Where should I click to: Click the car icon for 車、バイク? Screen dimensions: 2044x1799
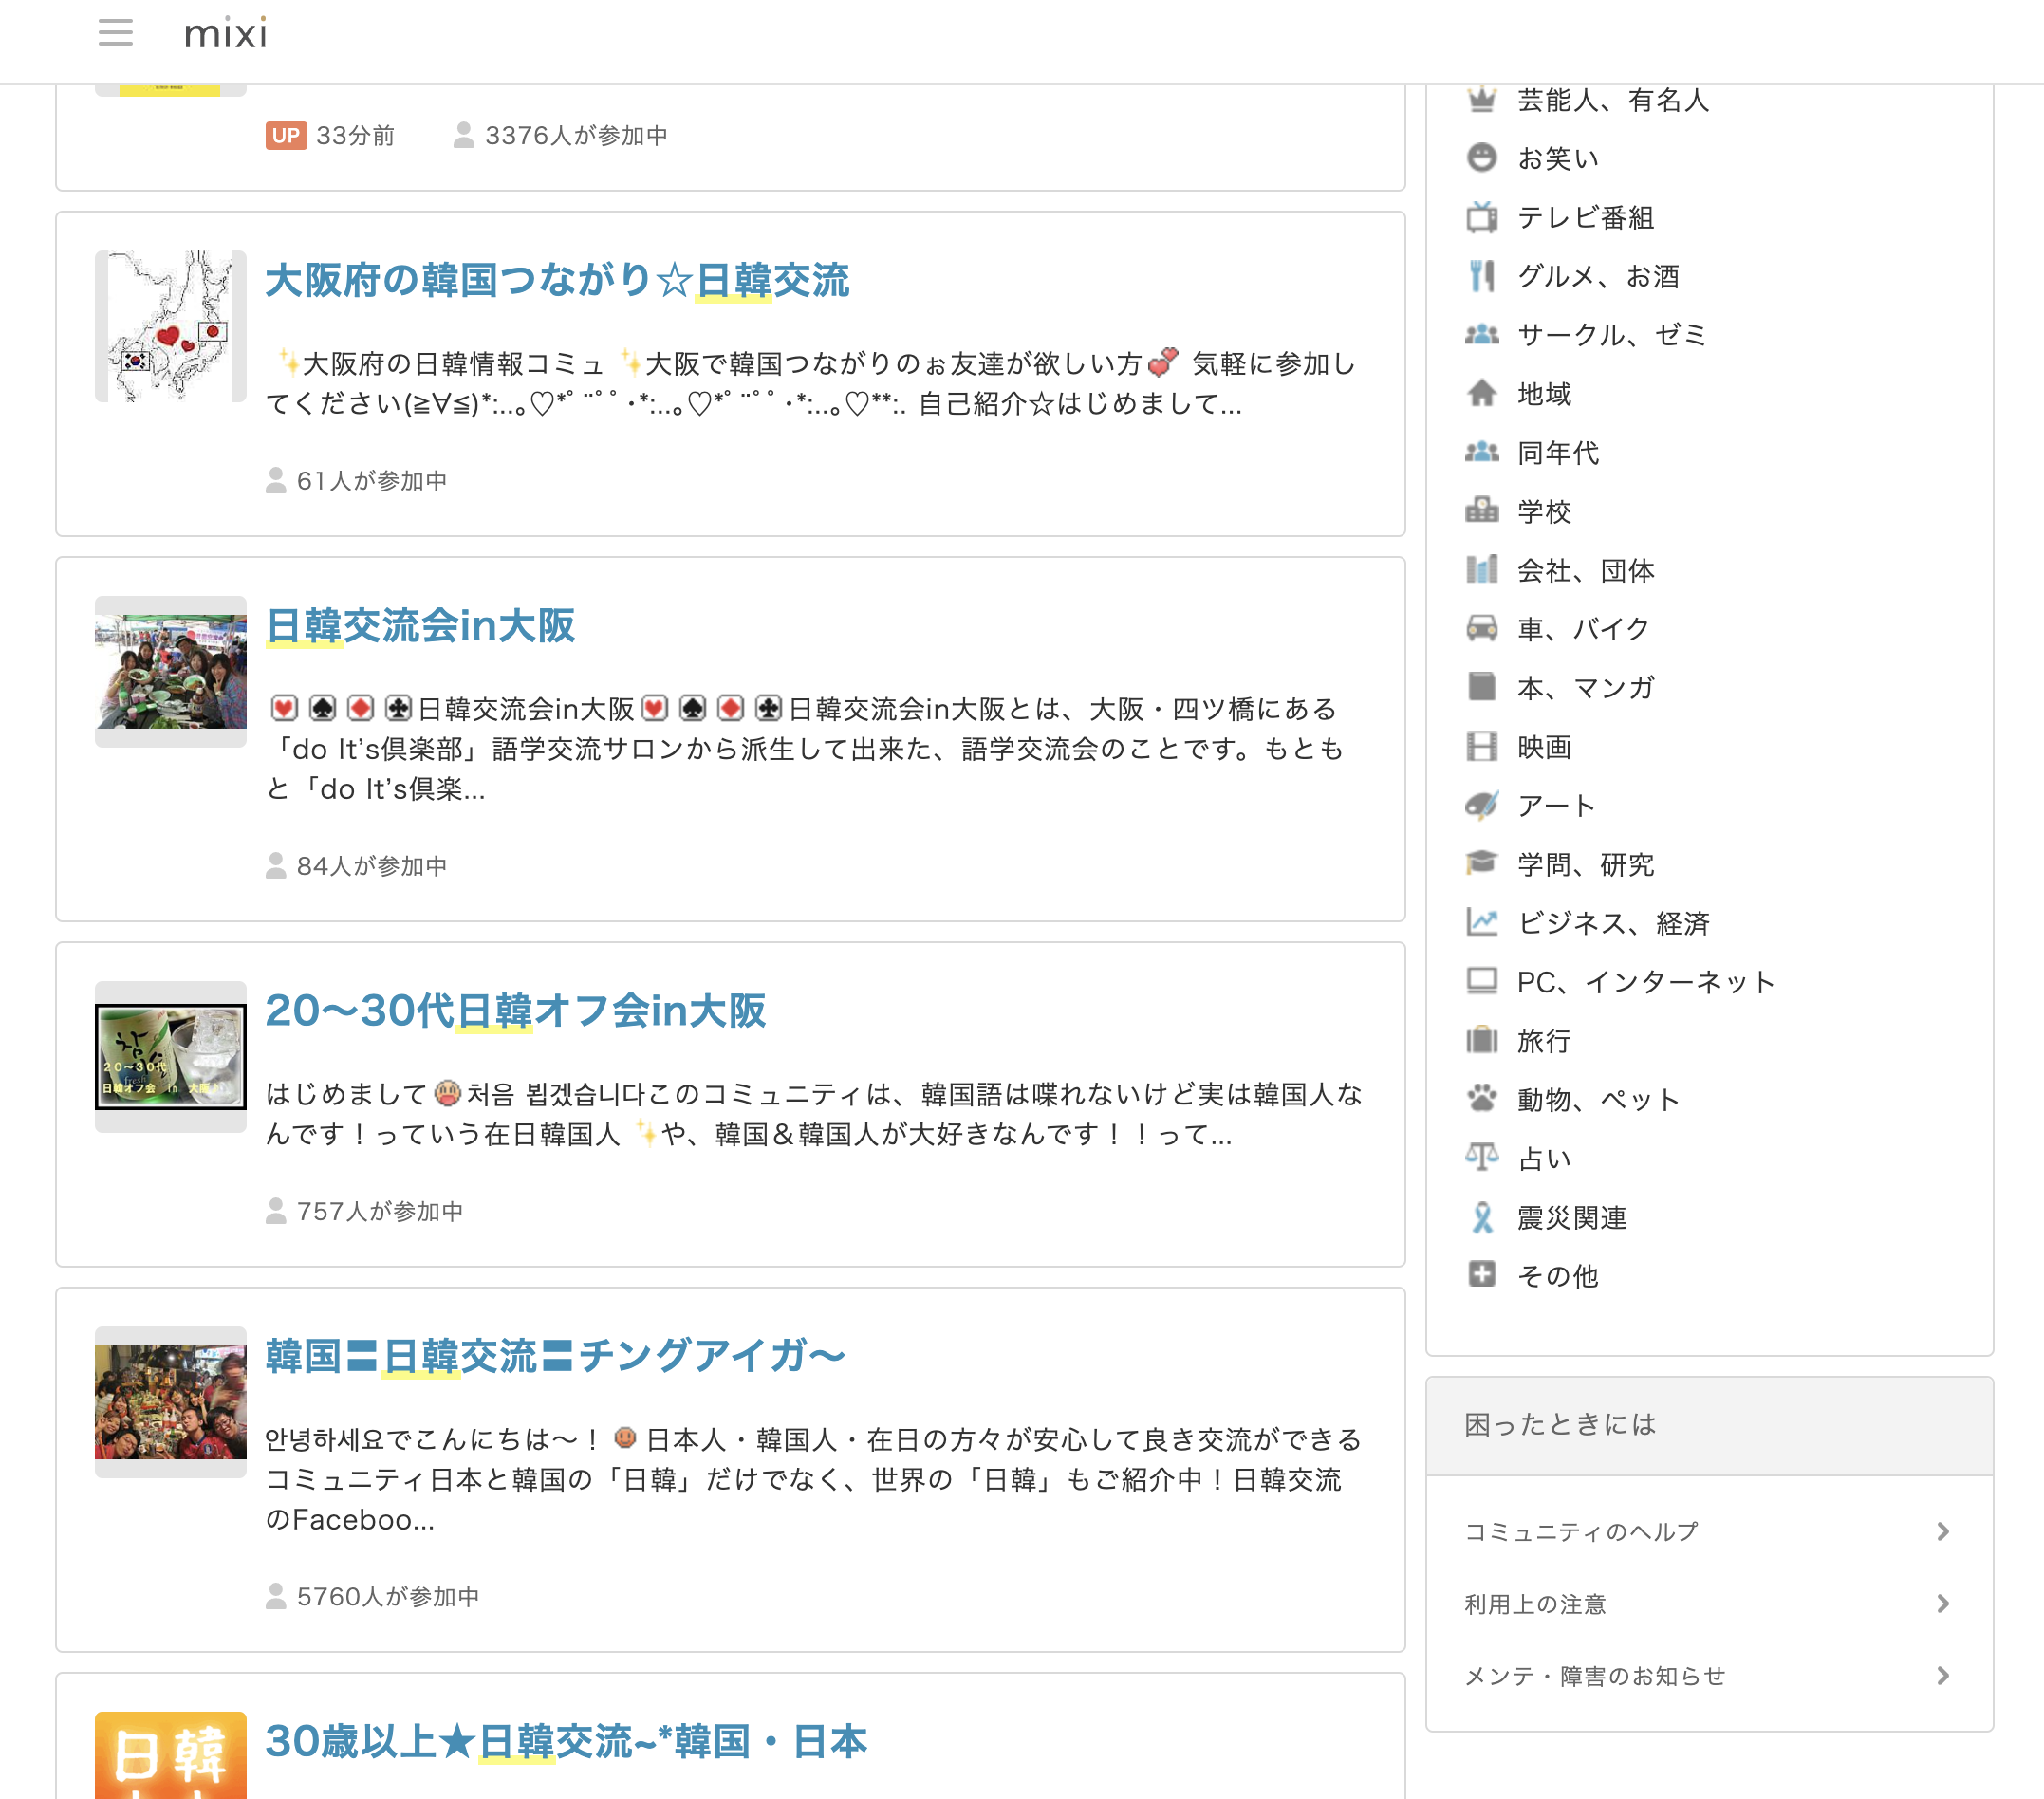click(1481, 628)
